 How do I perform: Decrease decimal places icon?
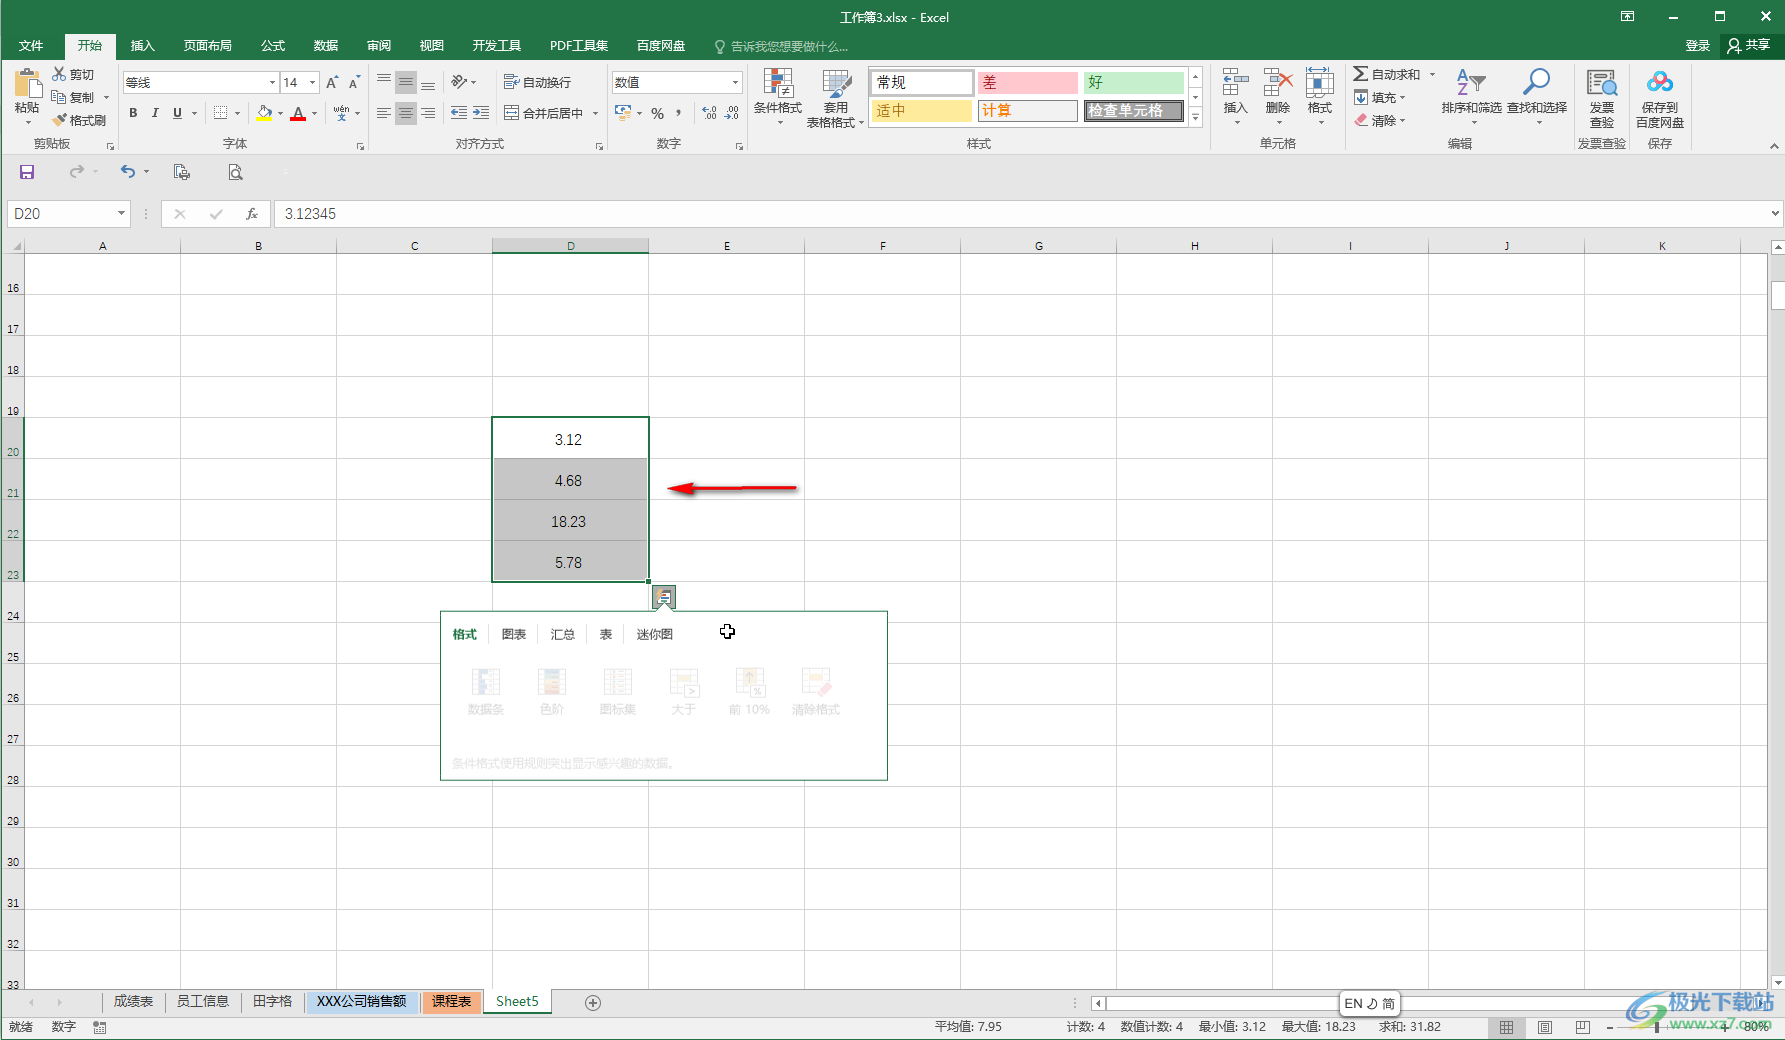click(x=732, y=113)
